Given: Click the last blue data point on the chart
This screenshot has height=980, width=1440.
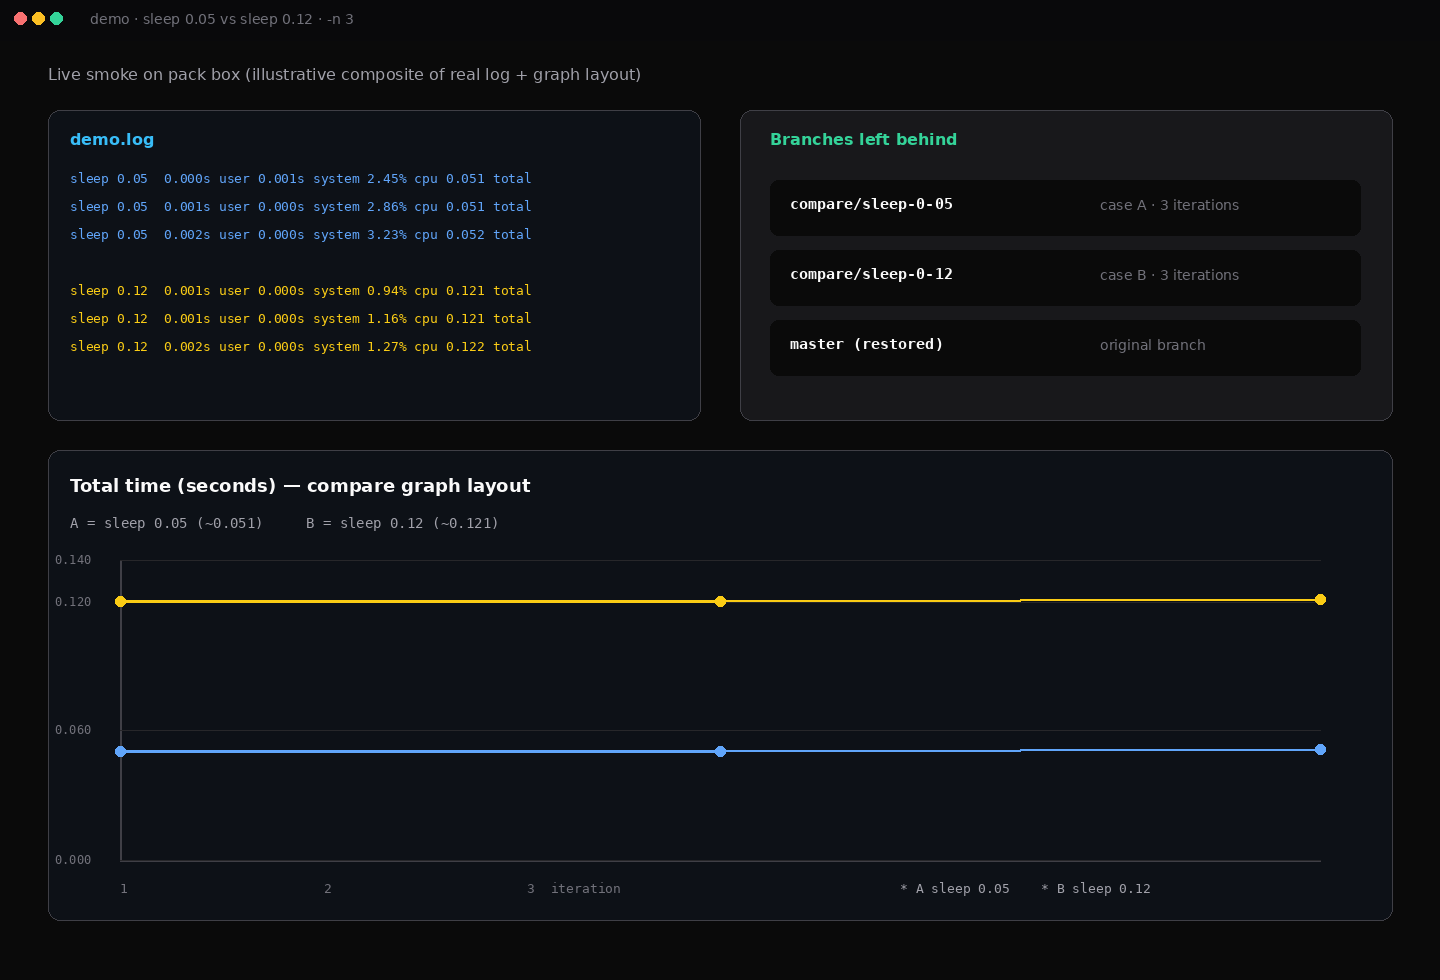Looking at the screenshot, I should point(1320,750).
